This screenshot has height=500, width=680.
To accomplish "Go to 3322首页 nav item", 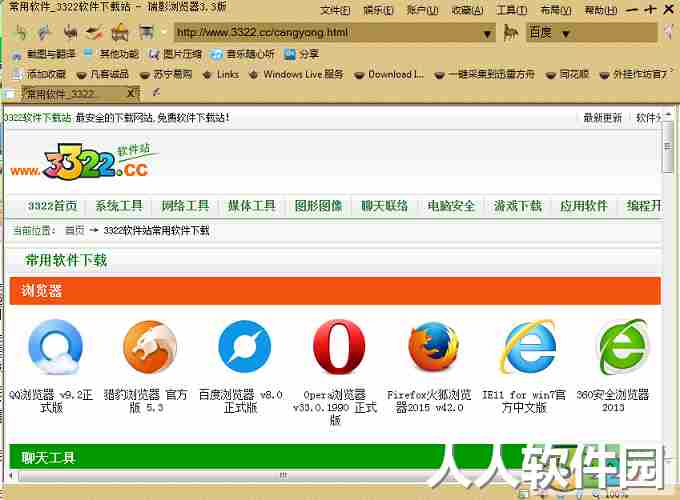I will coord(52,206).
